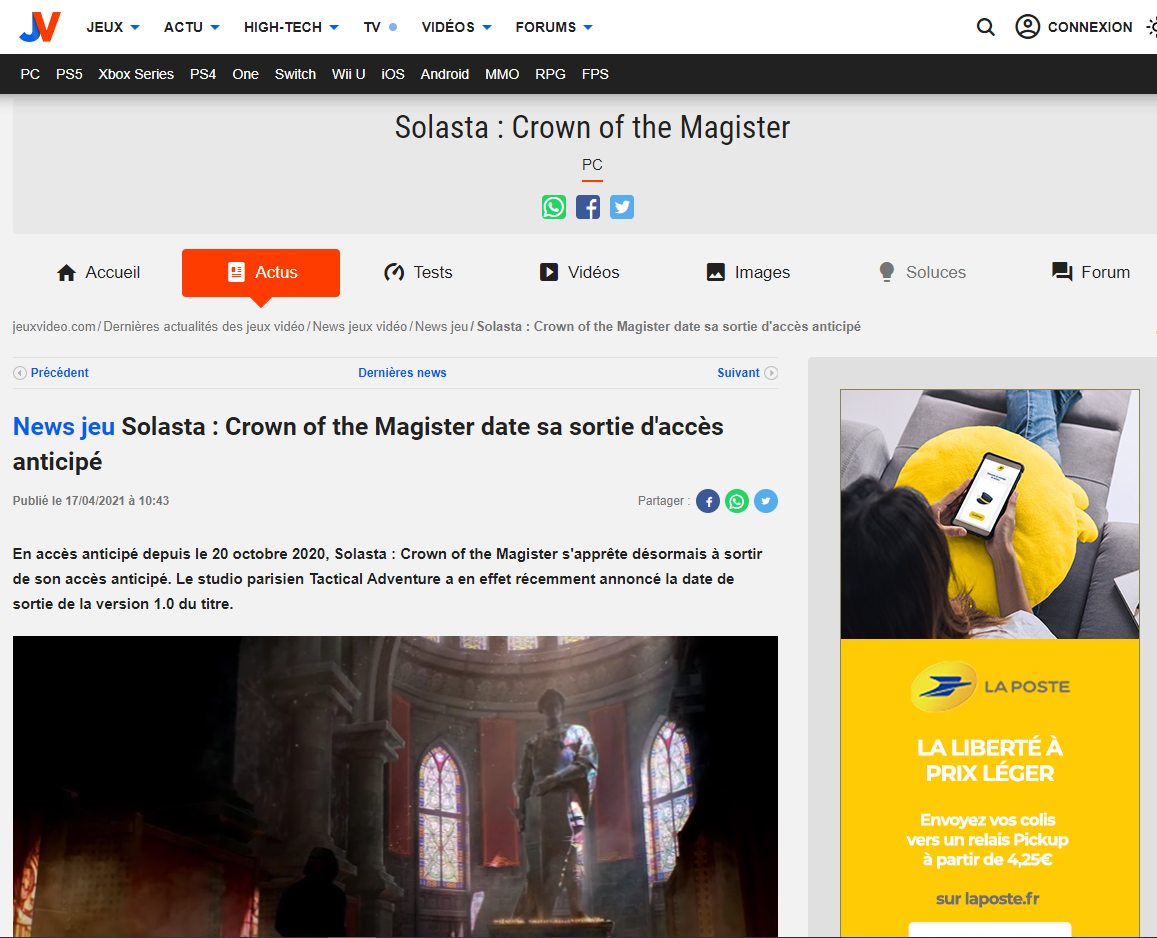The image size is (1157, 938).
Task: Click the Suivant article link
Action: pos(738,373)
